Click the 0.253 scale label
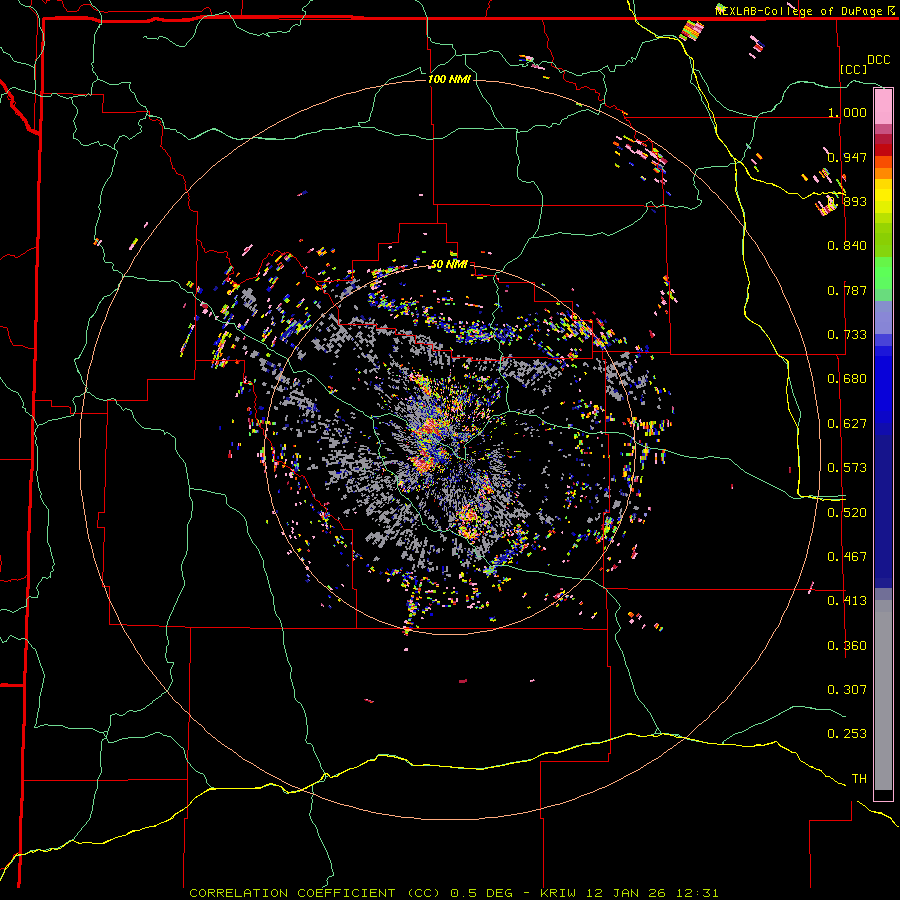 coord(847,734)
